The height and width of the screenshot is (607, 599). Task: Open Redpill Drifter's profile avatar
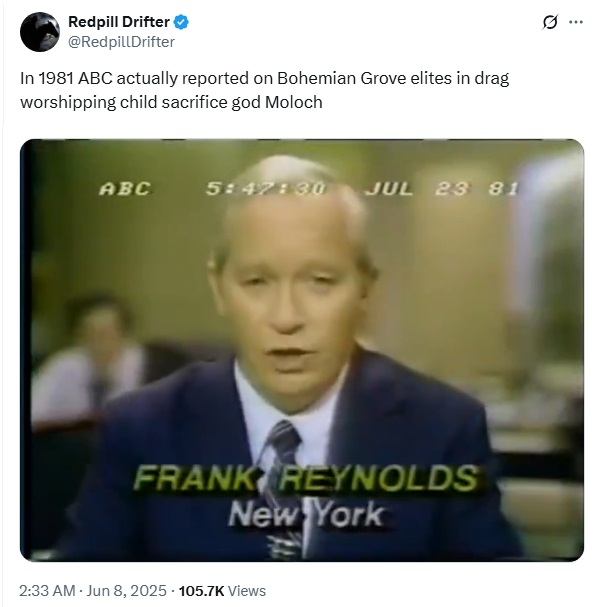[x=39, y=32]
